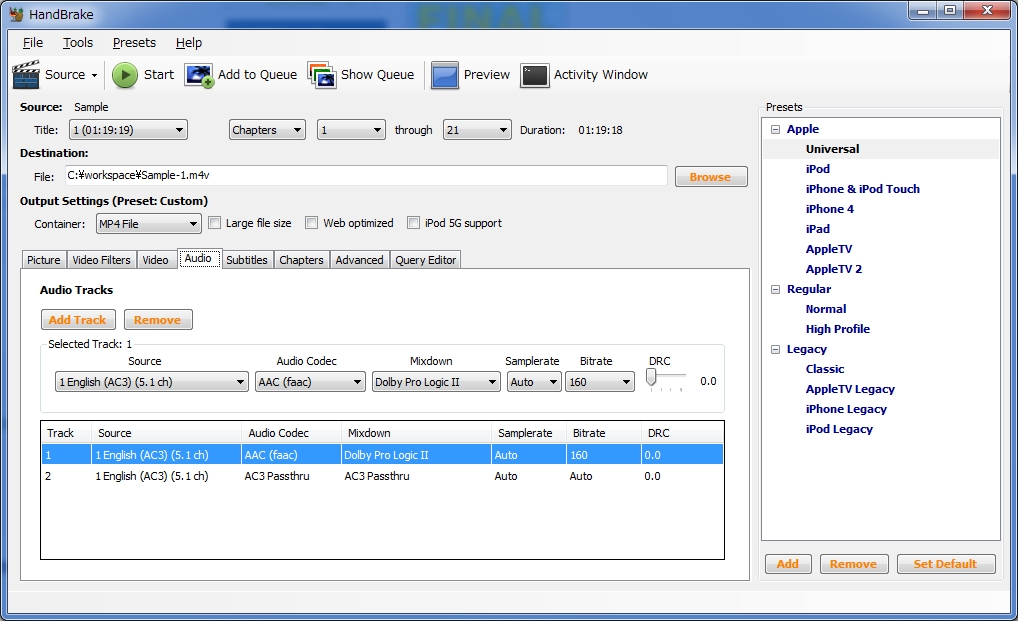Select the High Profile preset
The image size is (1018, 621).
838,329
